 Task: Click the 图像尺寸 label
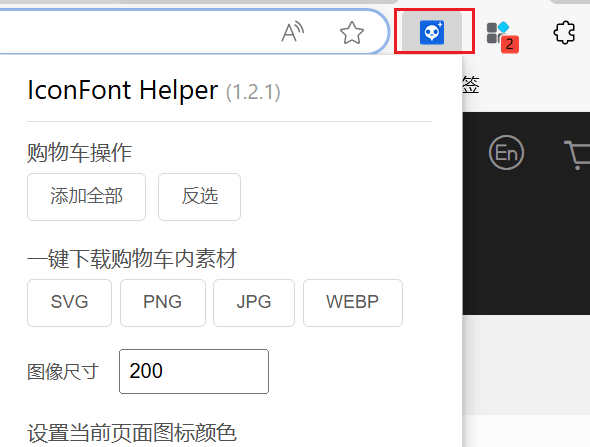(63, 372)
